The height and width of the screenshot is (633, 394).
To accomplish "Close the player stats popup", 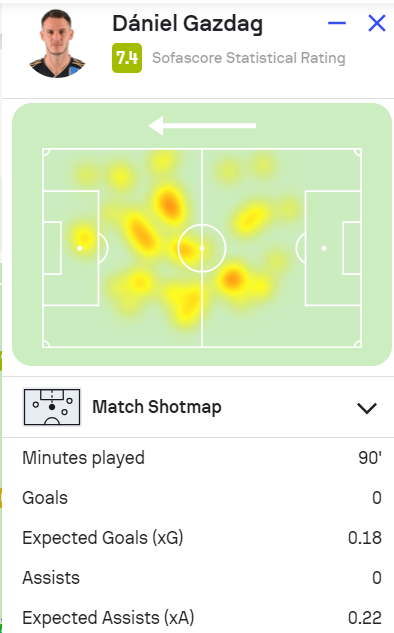I will pyautogui.click(x=377, y=23).
